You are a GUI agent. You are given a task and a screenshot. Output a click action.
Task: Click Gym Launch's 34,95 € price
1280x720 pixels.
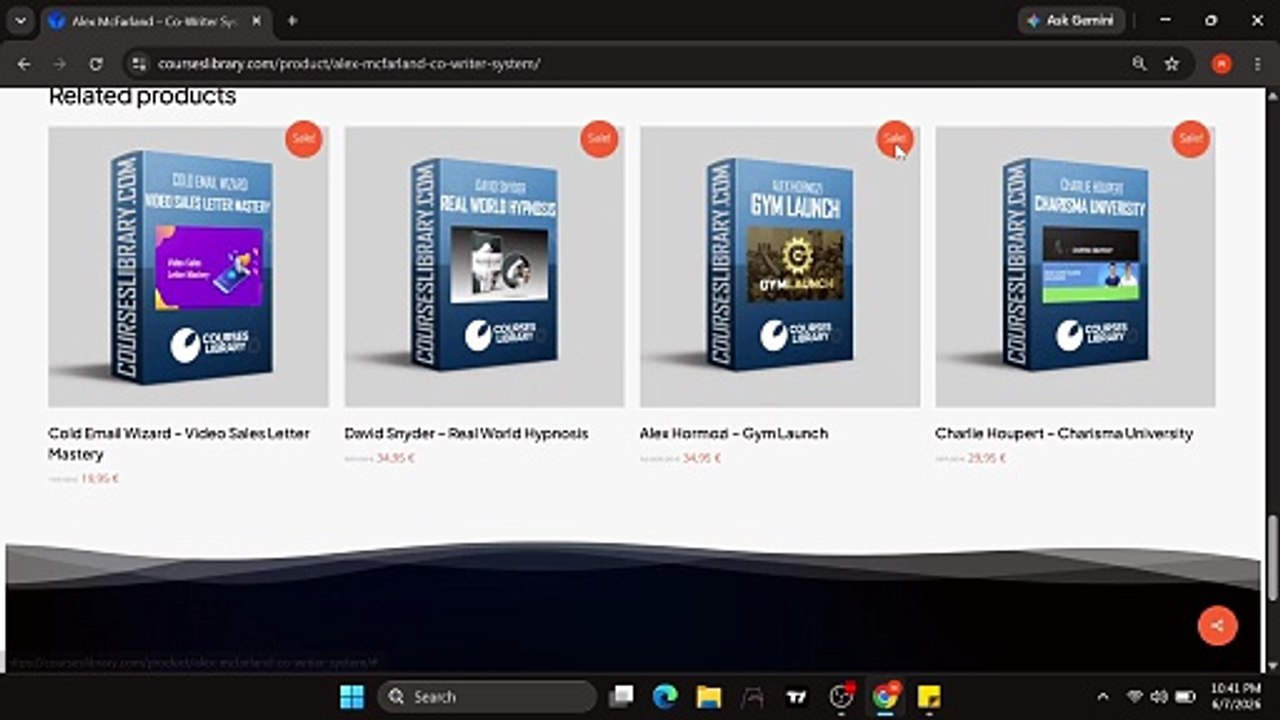(x=701, y=458)
